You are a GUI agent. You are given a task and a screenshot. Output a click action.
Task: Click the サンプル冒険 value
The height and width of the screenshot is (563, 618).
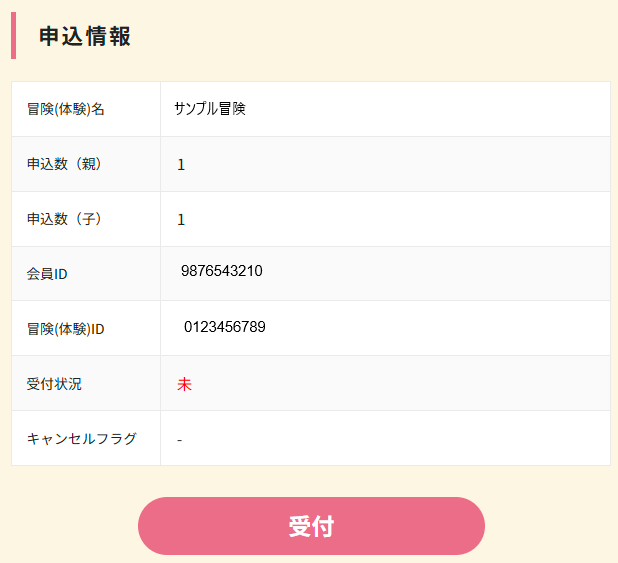tap(210, 109)
